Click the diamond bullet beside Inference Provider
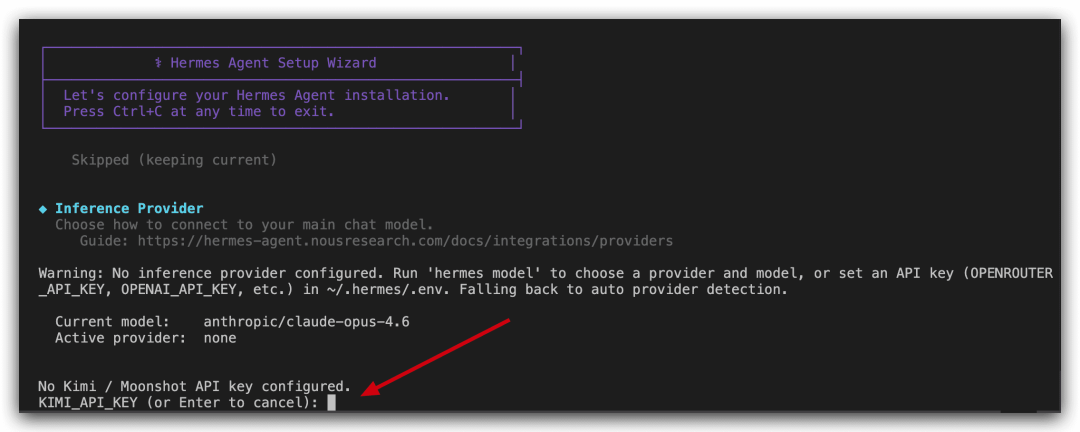Screen dimensions: 1080x432 pos(43,208)
